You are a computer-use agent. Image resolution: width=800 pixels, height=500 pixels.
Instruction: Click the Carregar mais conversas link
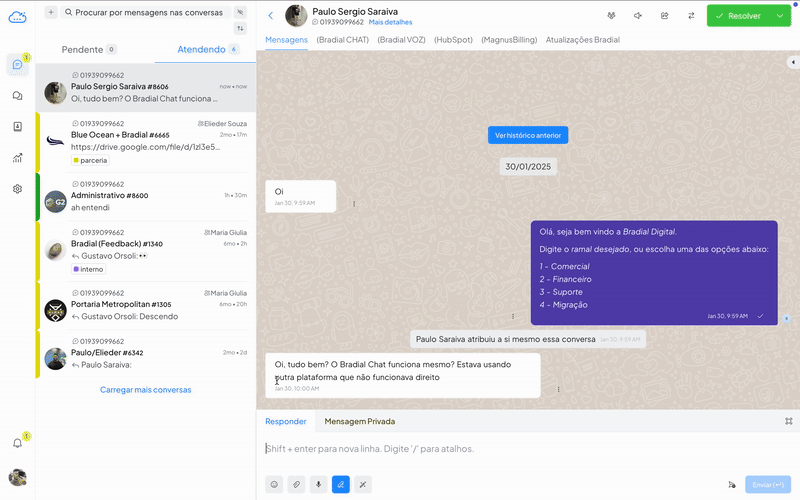[x=145, y=390]
